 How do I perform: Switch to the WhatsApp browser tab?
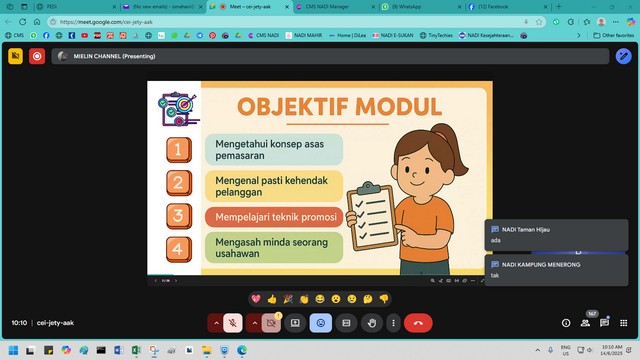[420, 7]
